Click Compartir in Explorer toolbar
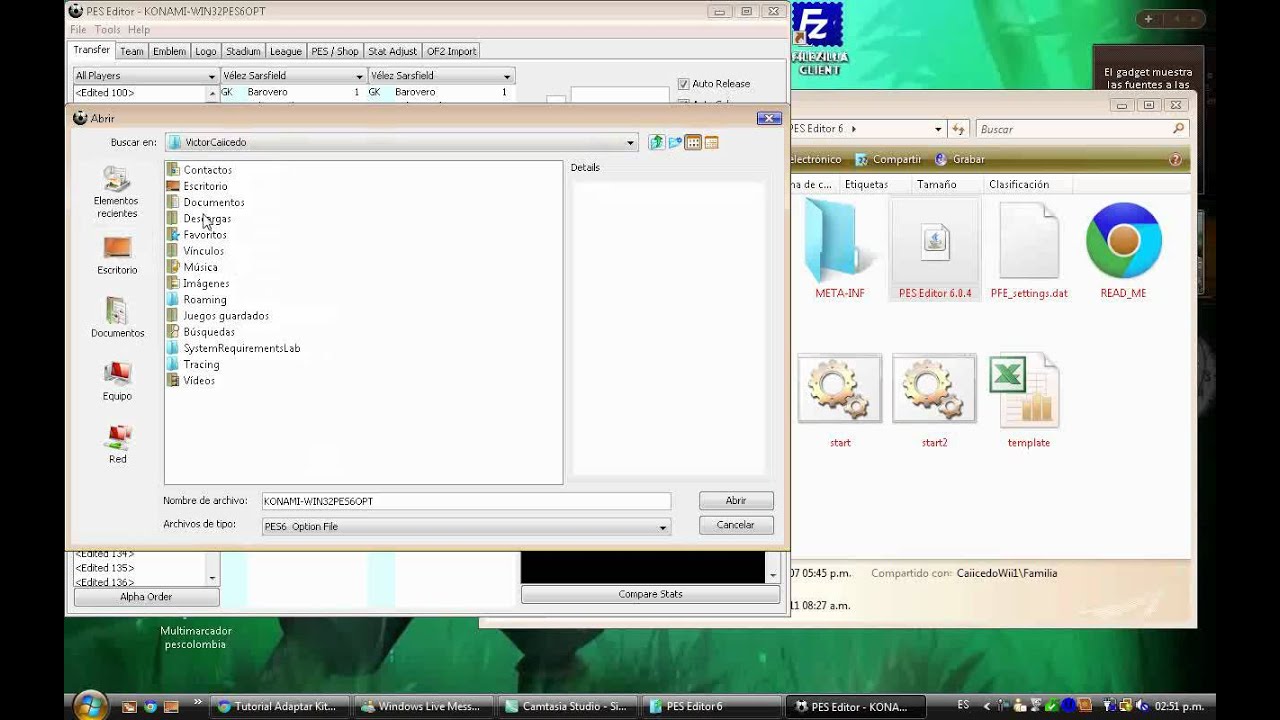This screenshot has width=1280, height=720. 888,159
